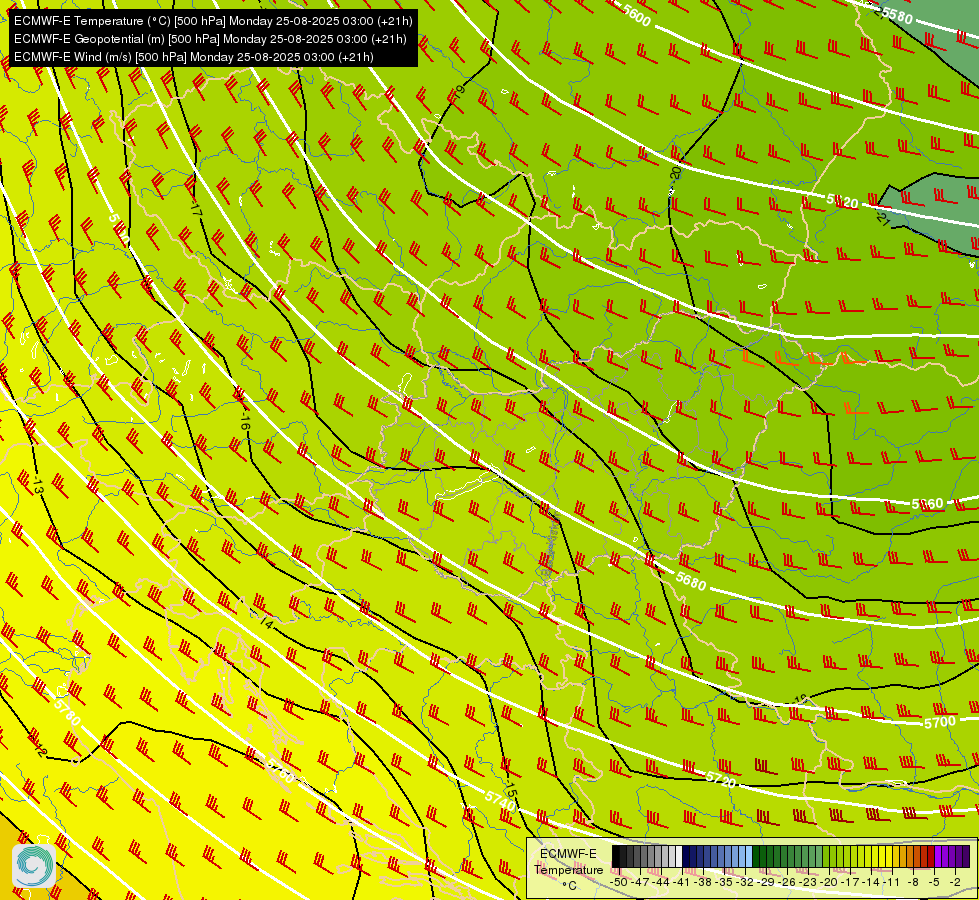Click the -38 value on the temperature legend
Screen dimensions: 979x900
coord(702,882)
